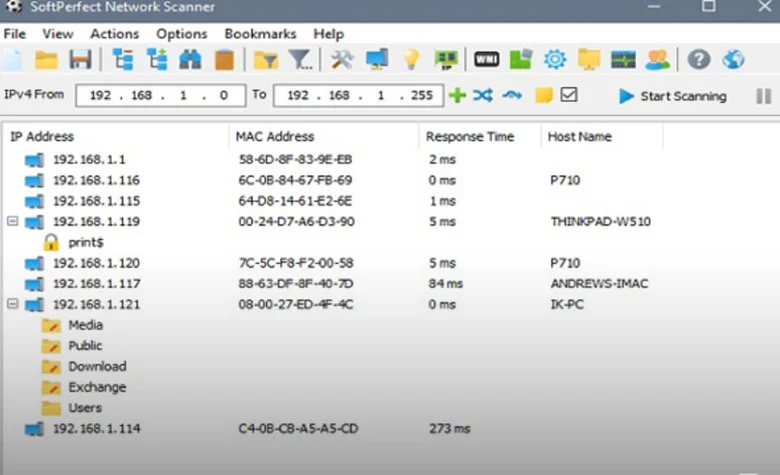
Task: Click the folder filter toolbar icon
Action: tap(266, 60)
